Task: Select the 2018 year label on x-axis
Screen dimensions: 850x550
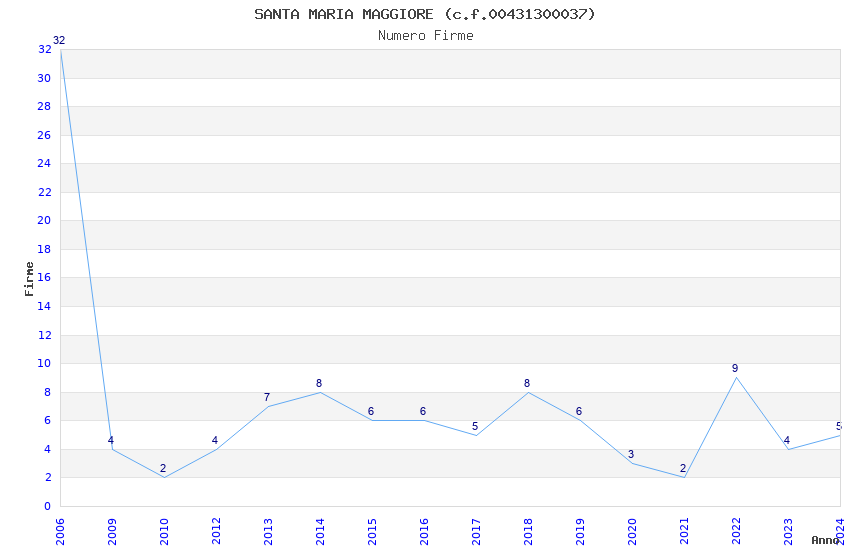Action: click(528, 532)
